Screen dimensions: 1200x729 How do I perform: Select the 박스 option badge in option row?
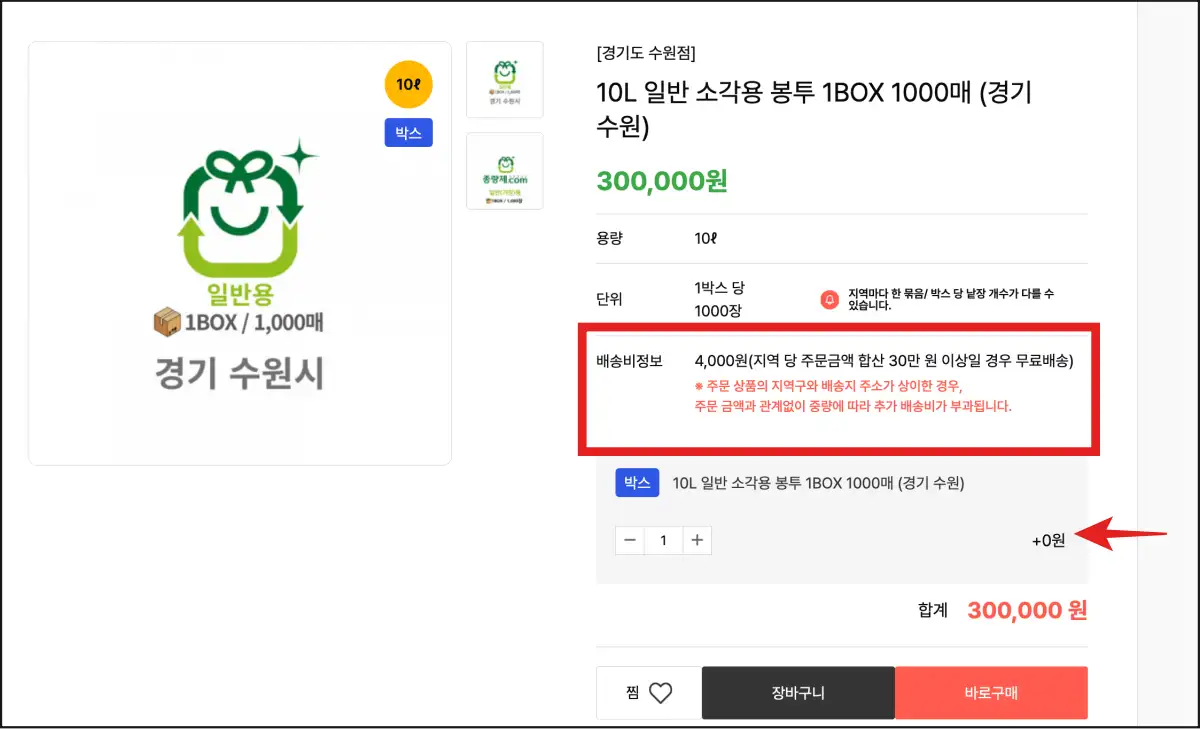(x=637, y=482)
